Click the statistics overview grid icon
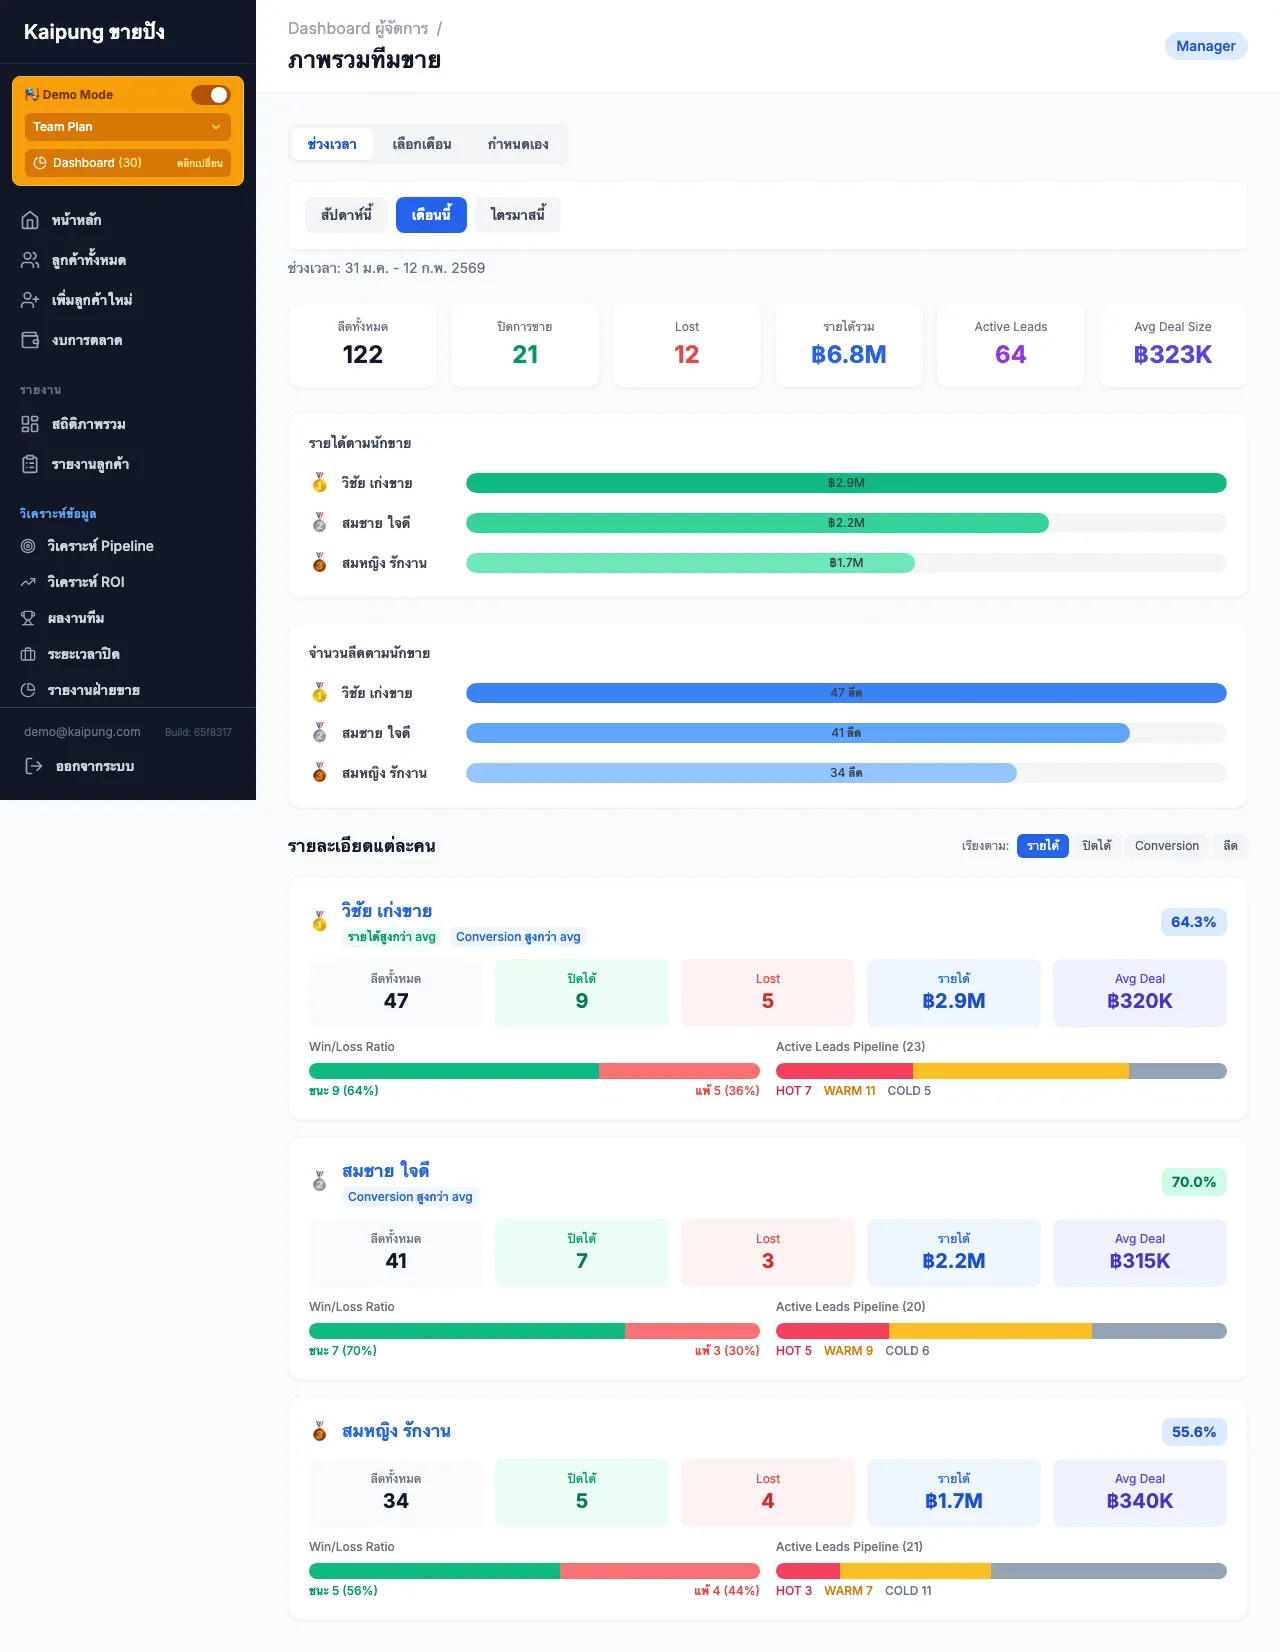 (30, 424)
